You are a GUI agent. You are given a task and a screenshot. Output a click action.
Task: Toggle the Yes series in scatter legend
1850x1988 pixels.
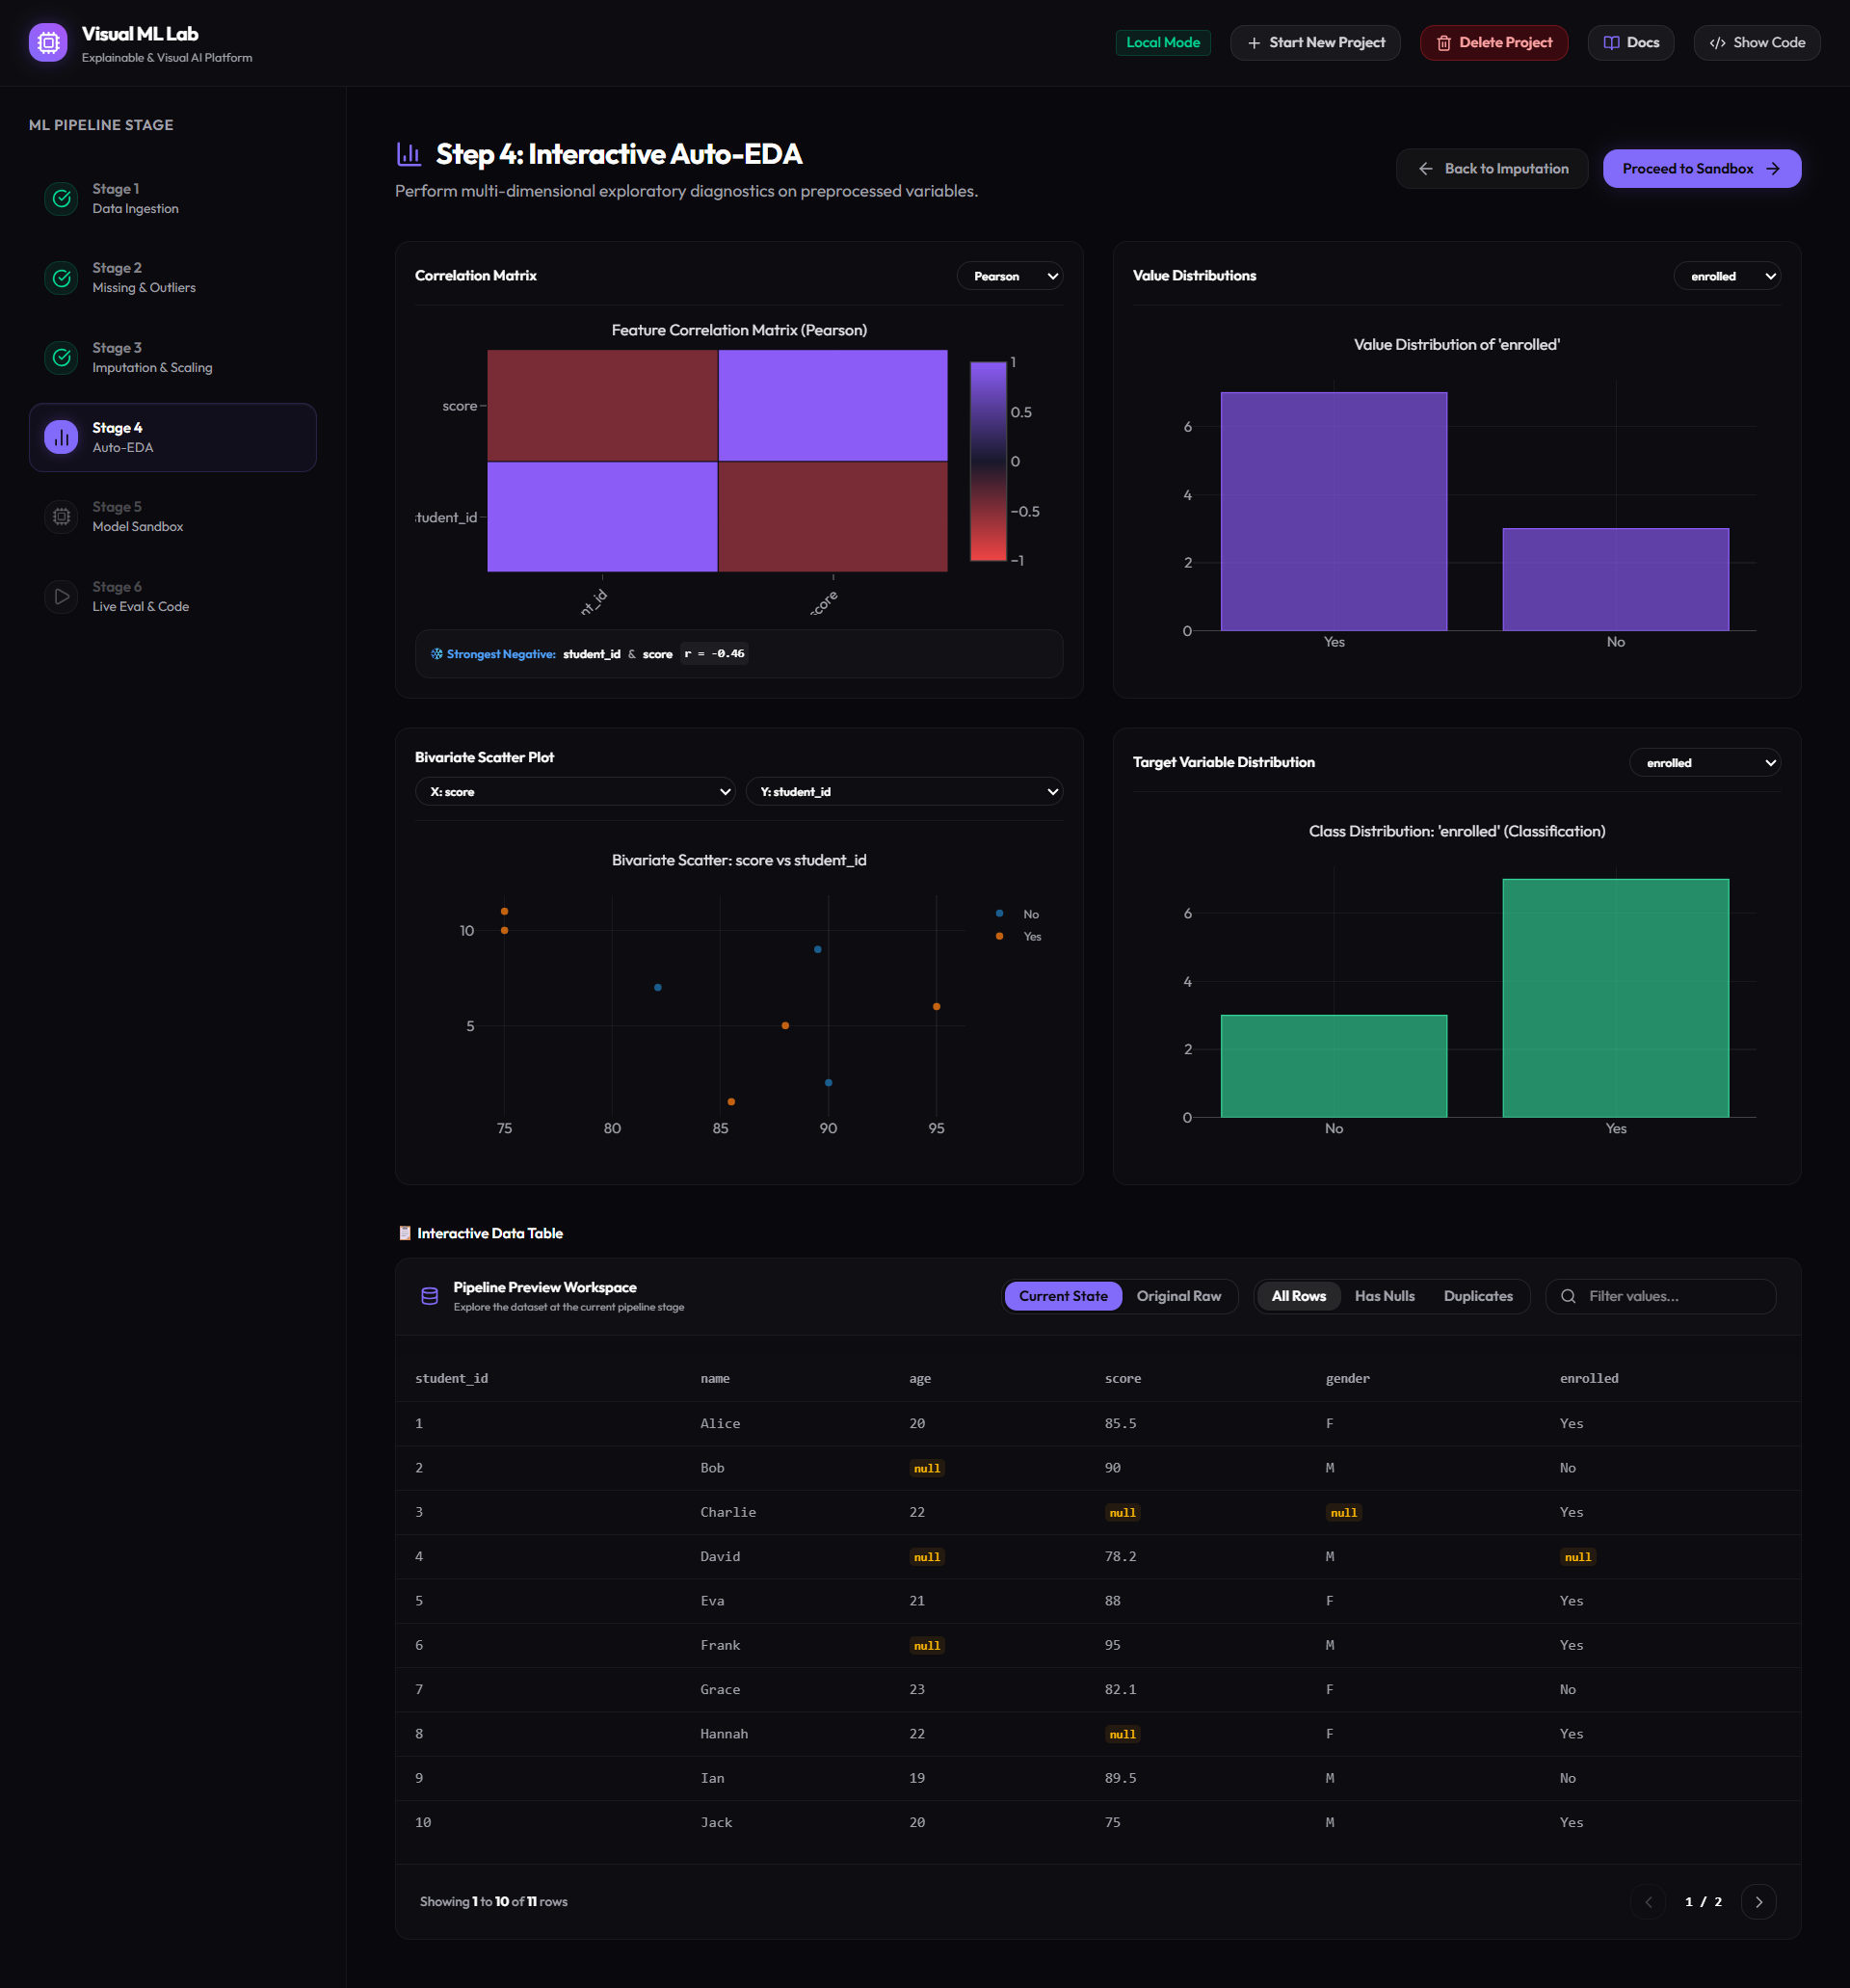tap(1018, 936)
